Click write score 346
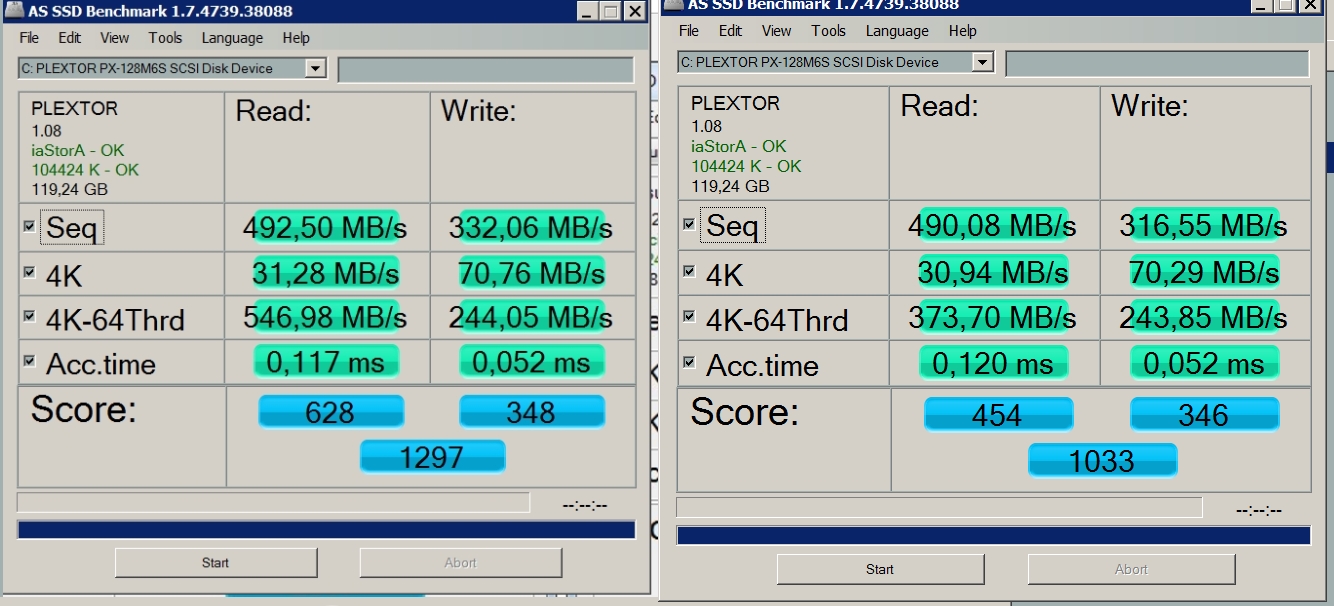1334x606 pixels. click(x=1204, y=414)
